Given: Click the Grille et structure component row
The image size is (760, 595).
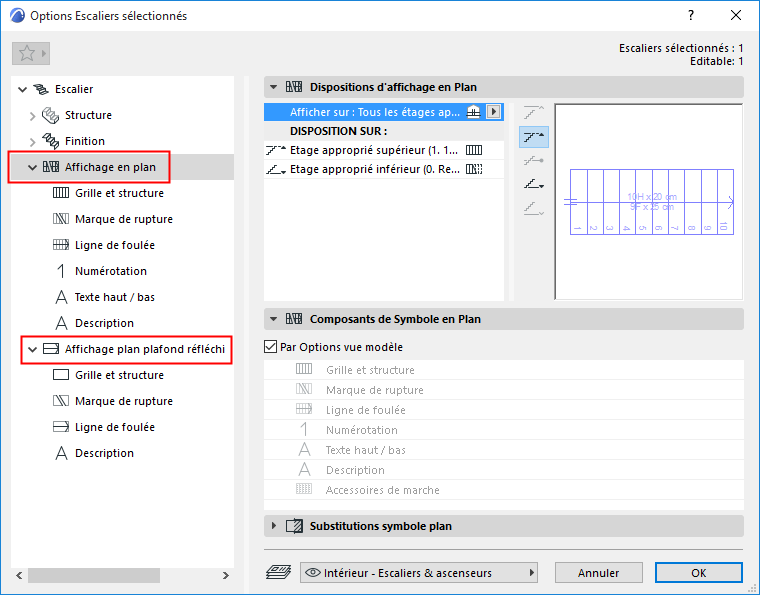Looking at the screenshot, I should coord(504,370).
